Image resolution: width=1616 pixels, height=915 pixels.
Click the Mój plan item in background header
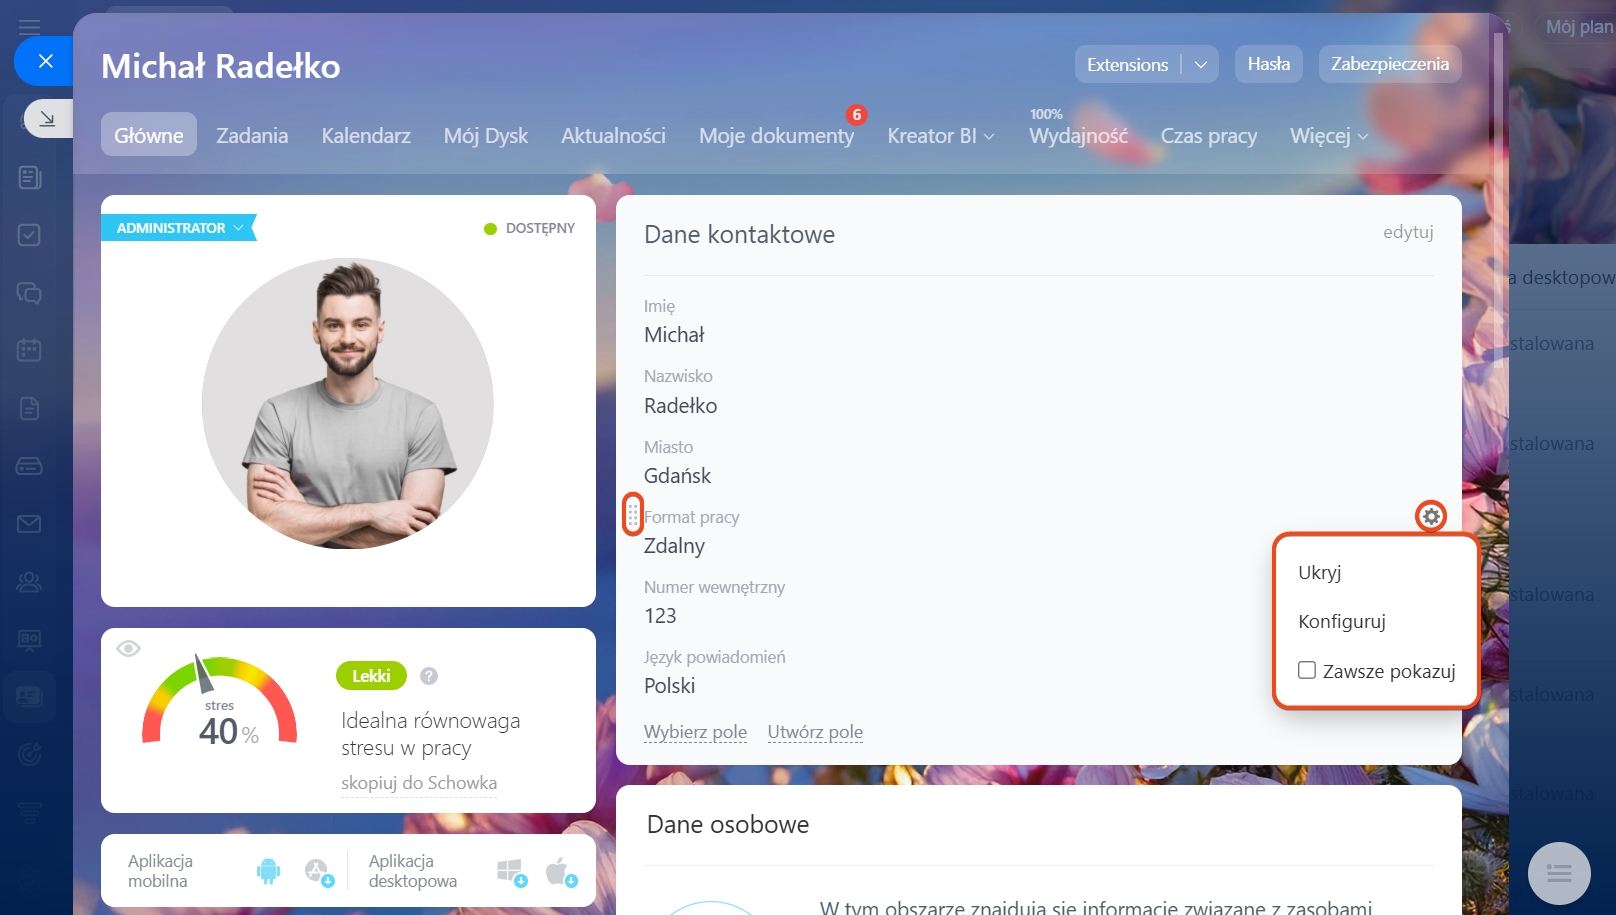pyautogui.click(x=1579, y=27)
